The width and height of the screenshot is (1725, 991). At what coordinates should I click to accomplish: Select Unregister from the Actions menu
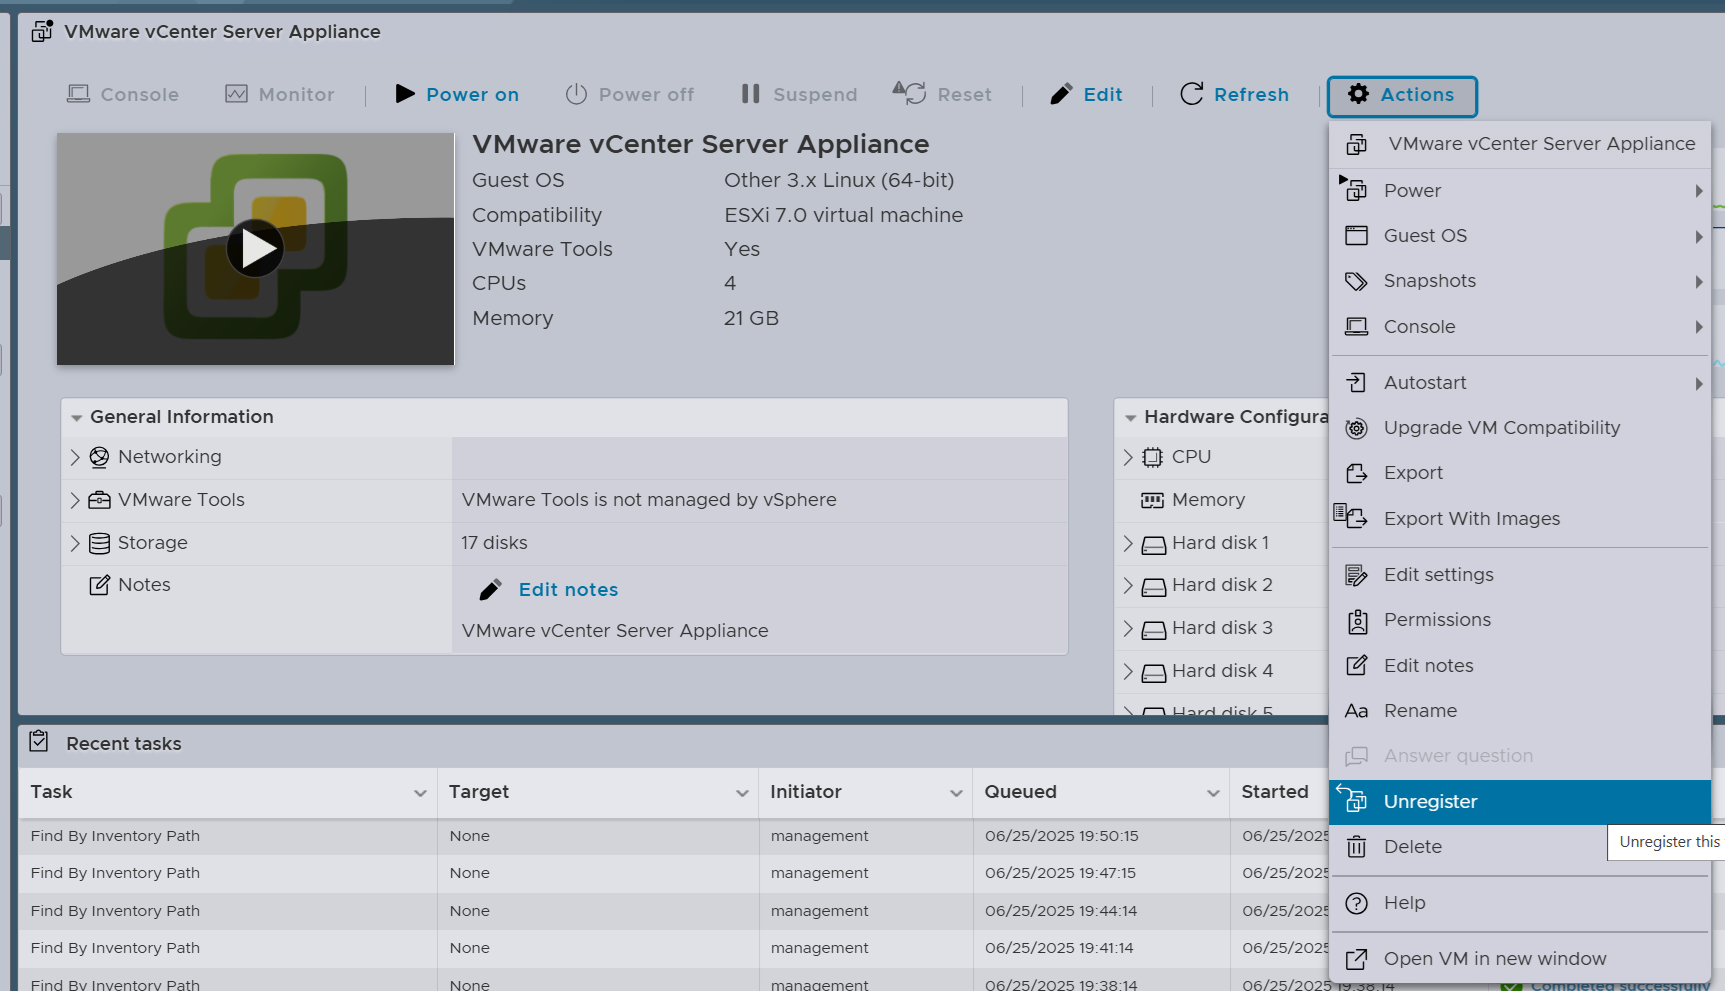click(x=1430, y=802)
